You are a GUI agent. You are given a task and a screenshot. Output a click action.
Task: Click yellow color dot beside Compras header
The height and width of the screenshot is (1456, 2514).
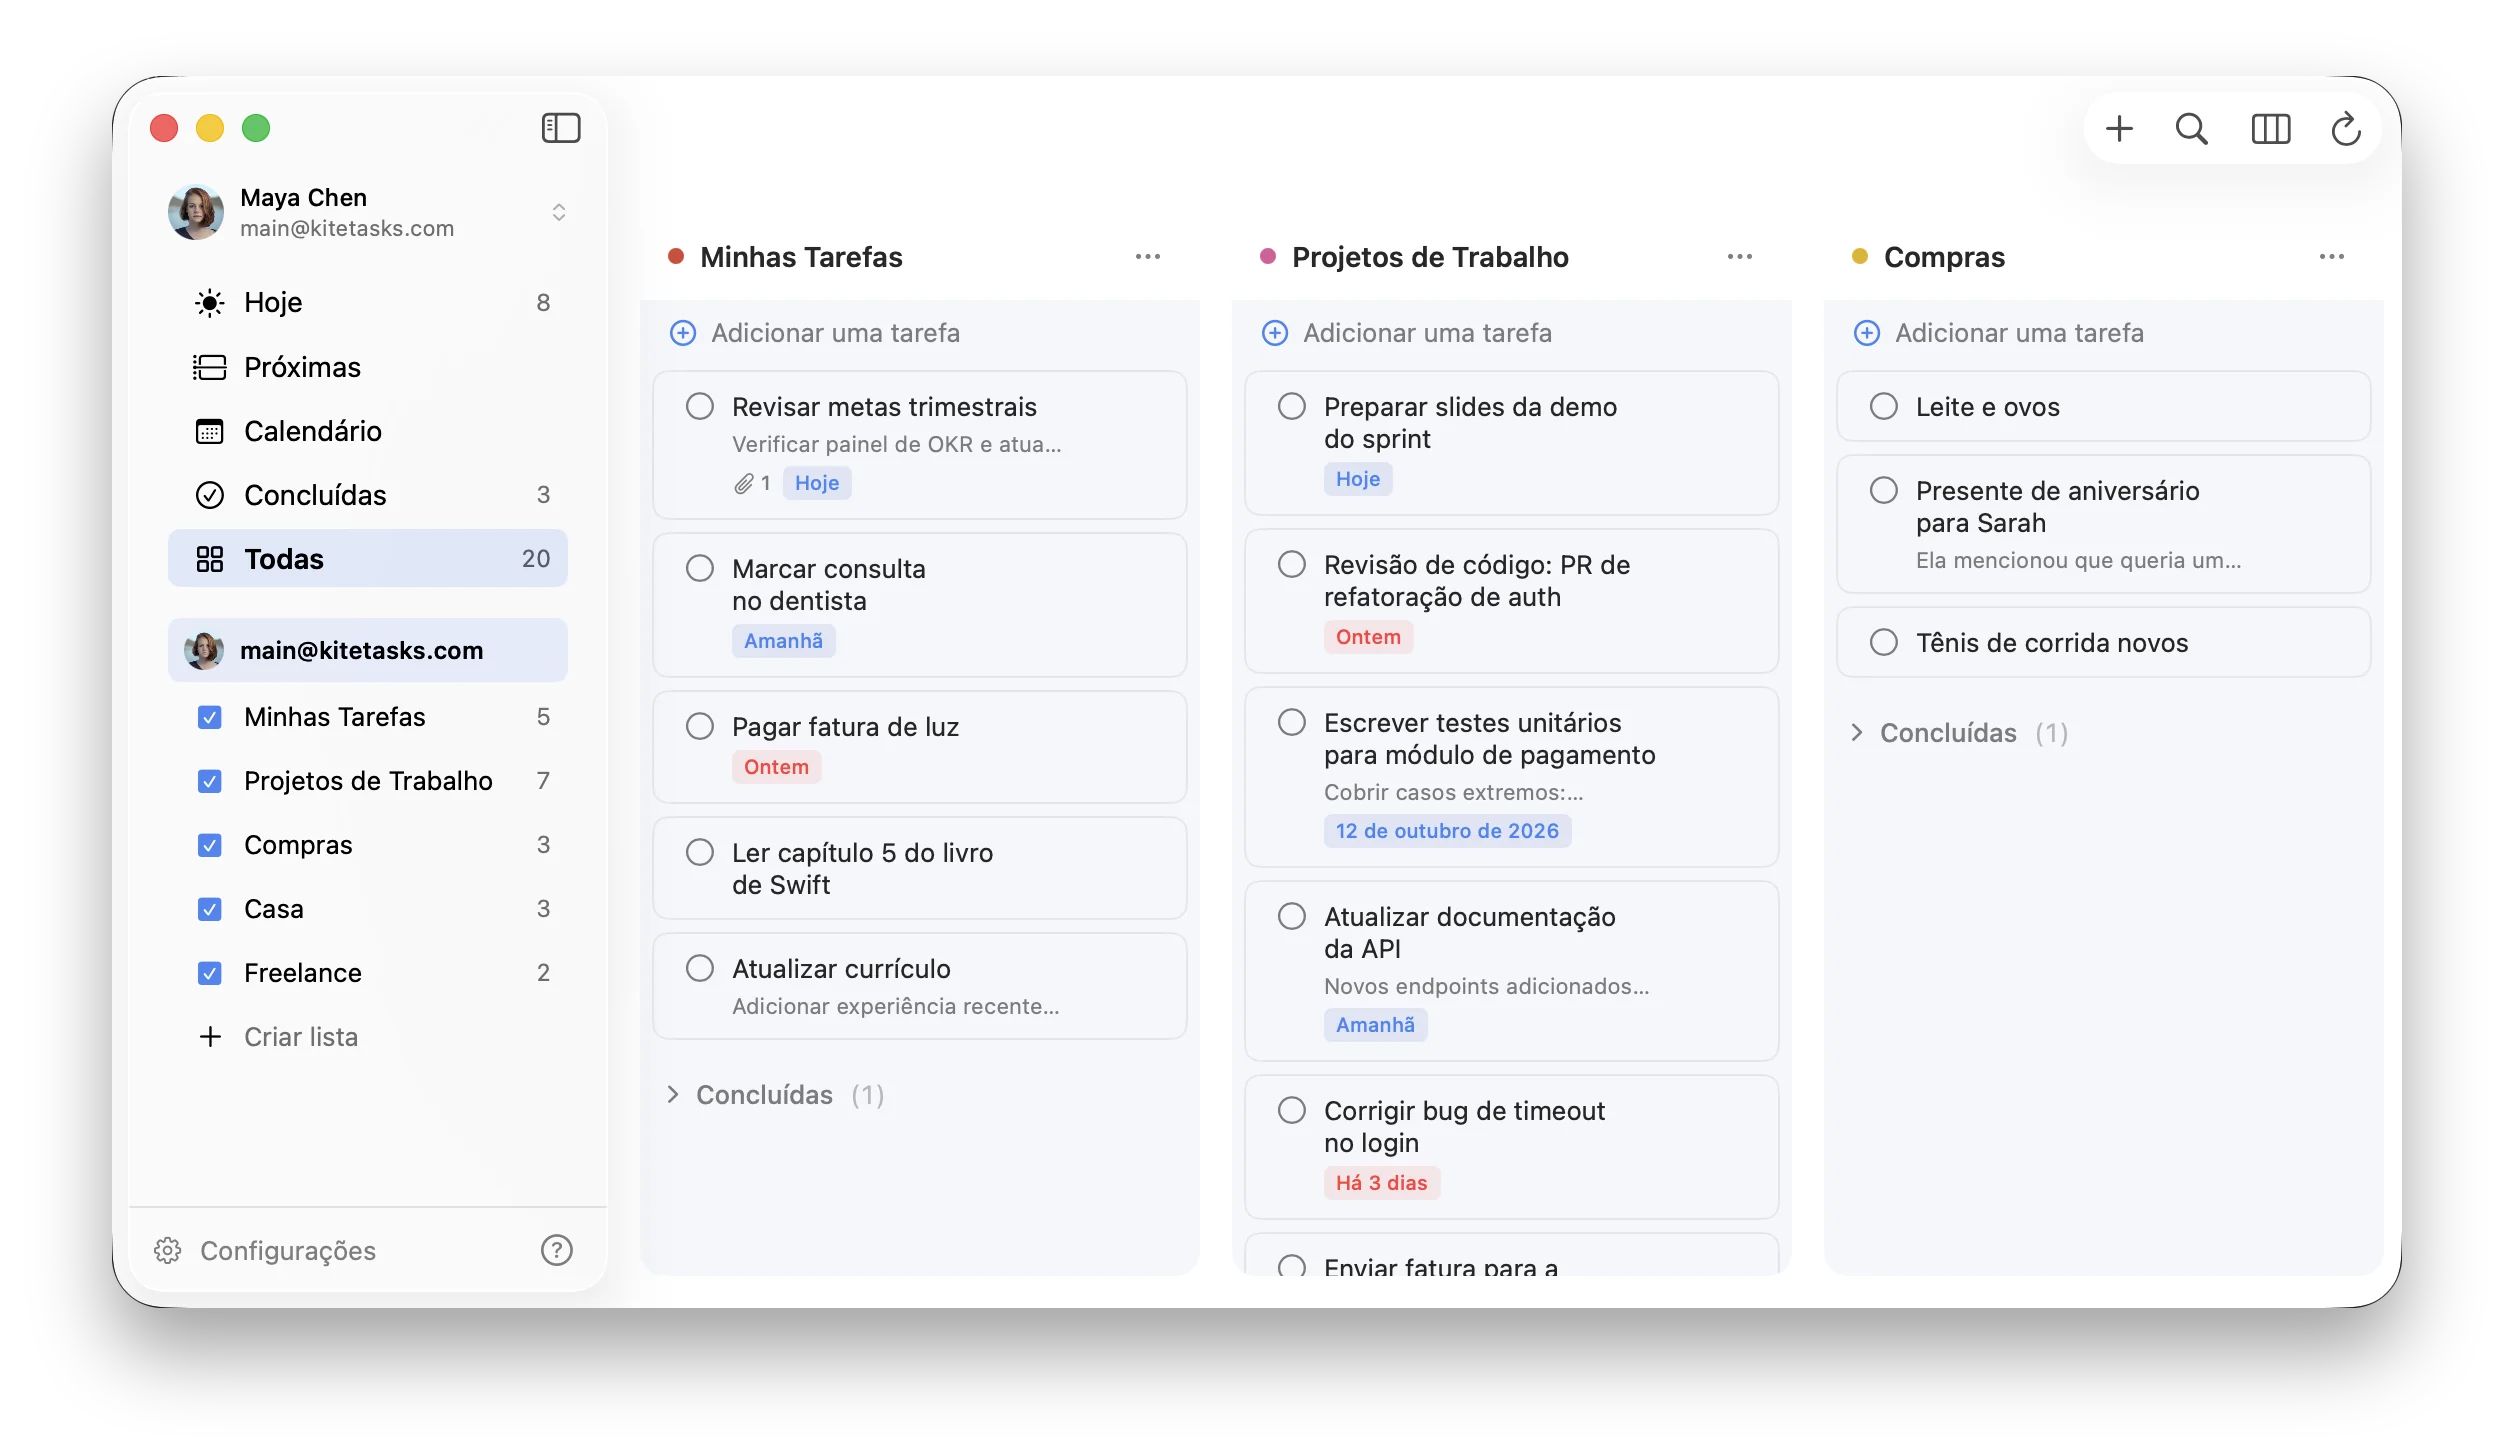pyautogui.click(x=1860, y=256)
